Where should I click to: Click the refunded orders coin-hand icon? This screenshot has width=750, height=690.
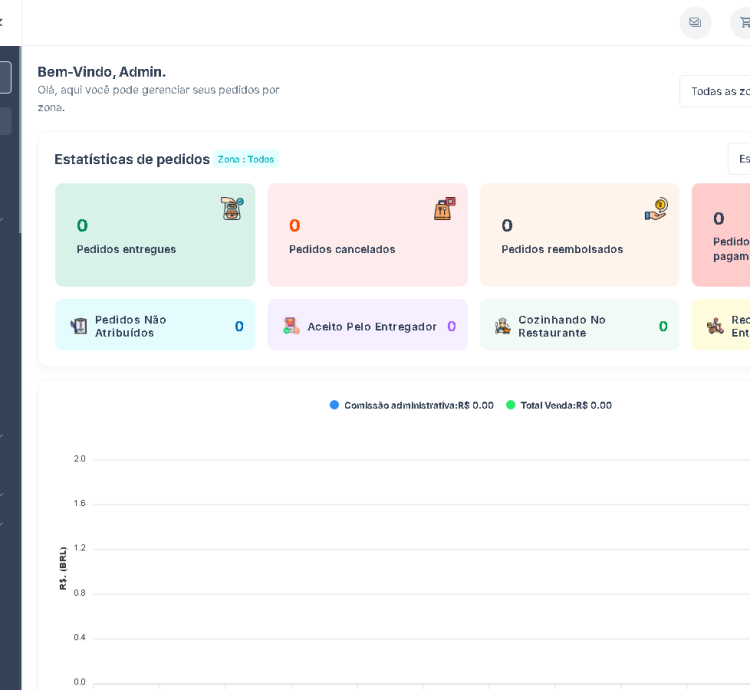[x=656, y=208]
